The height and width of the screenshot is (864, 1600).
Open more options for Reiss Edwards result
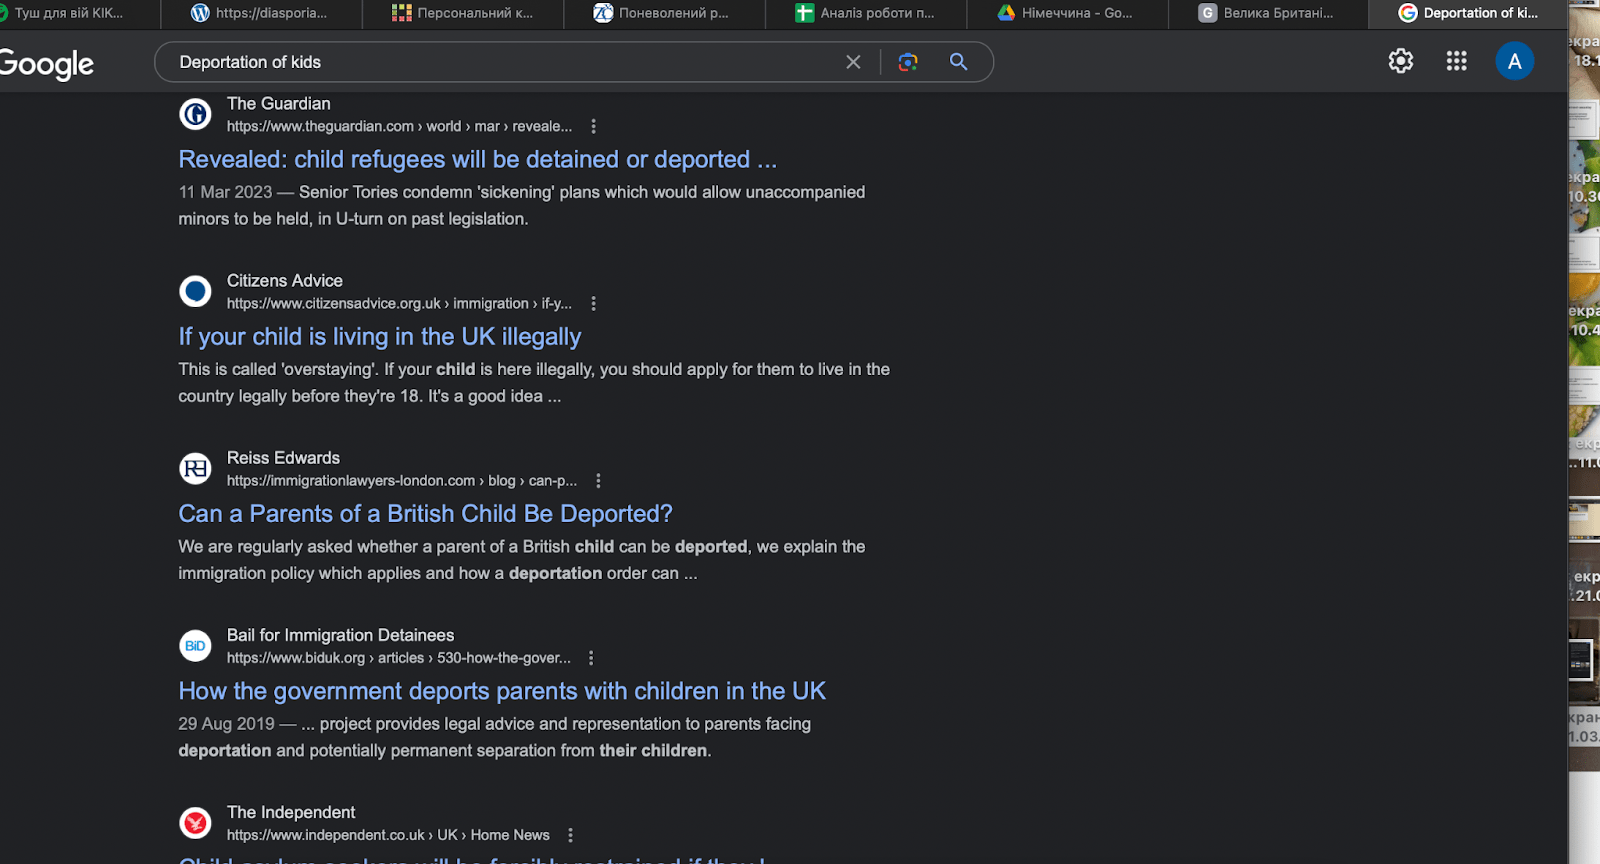(598, 481)
